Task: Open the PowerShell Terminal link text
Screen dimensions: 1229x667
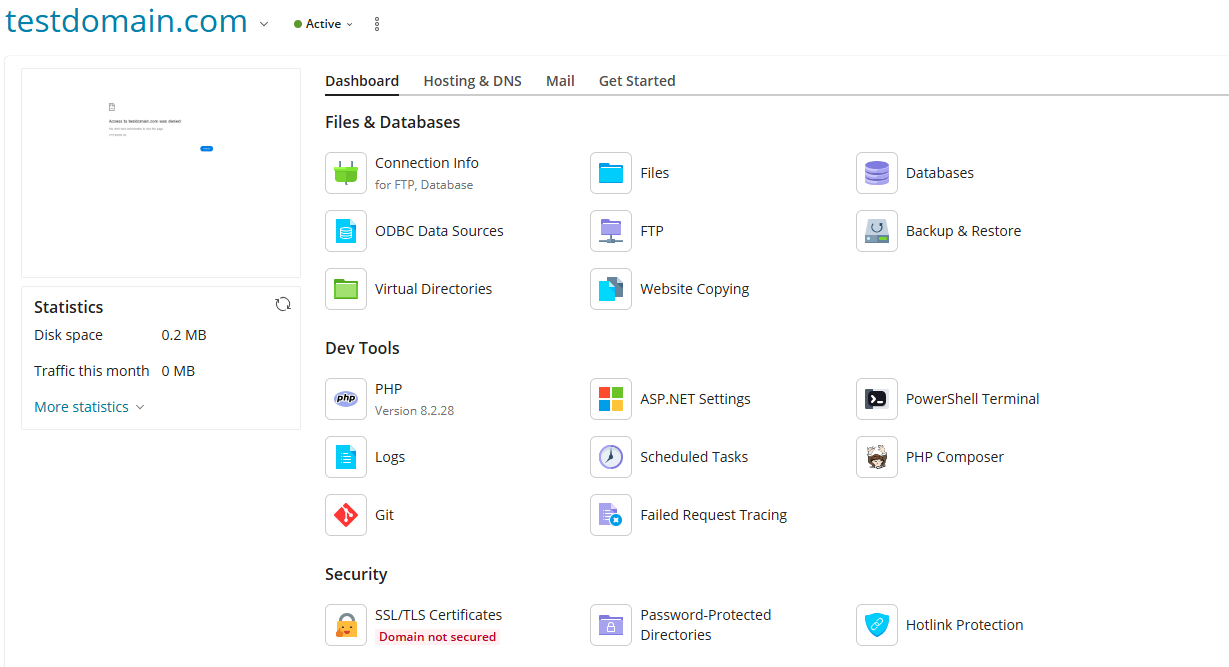Action: 973,399
